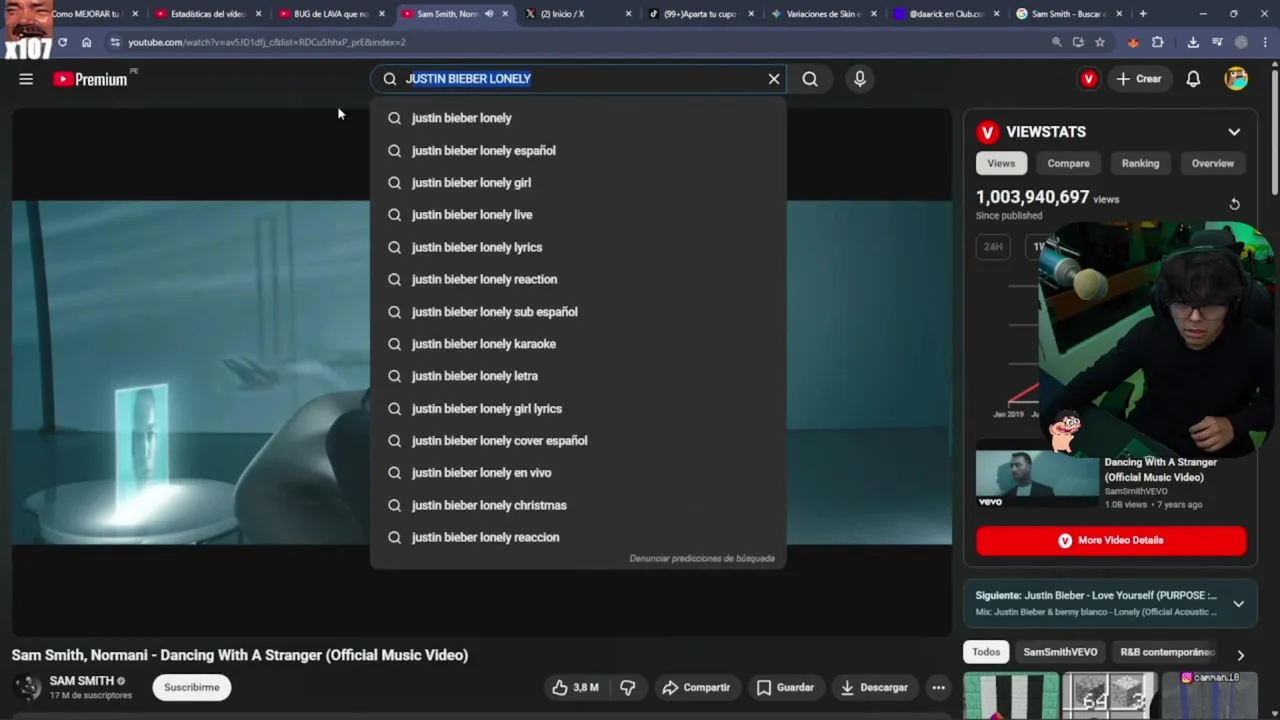Go to YouTube Premium home logo
The height and width of the screenshot is (720, 1280).
90,79
